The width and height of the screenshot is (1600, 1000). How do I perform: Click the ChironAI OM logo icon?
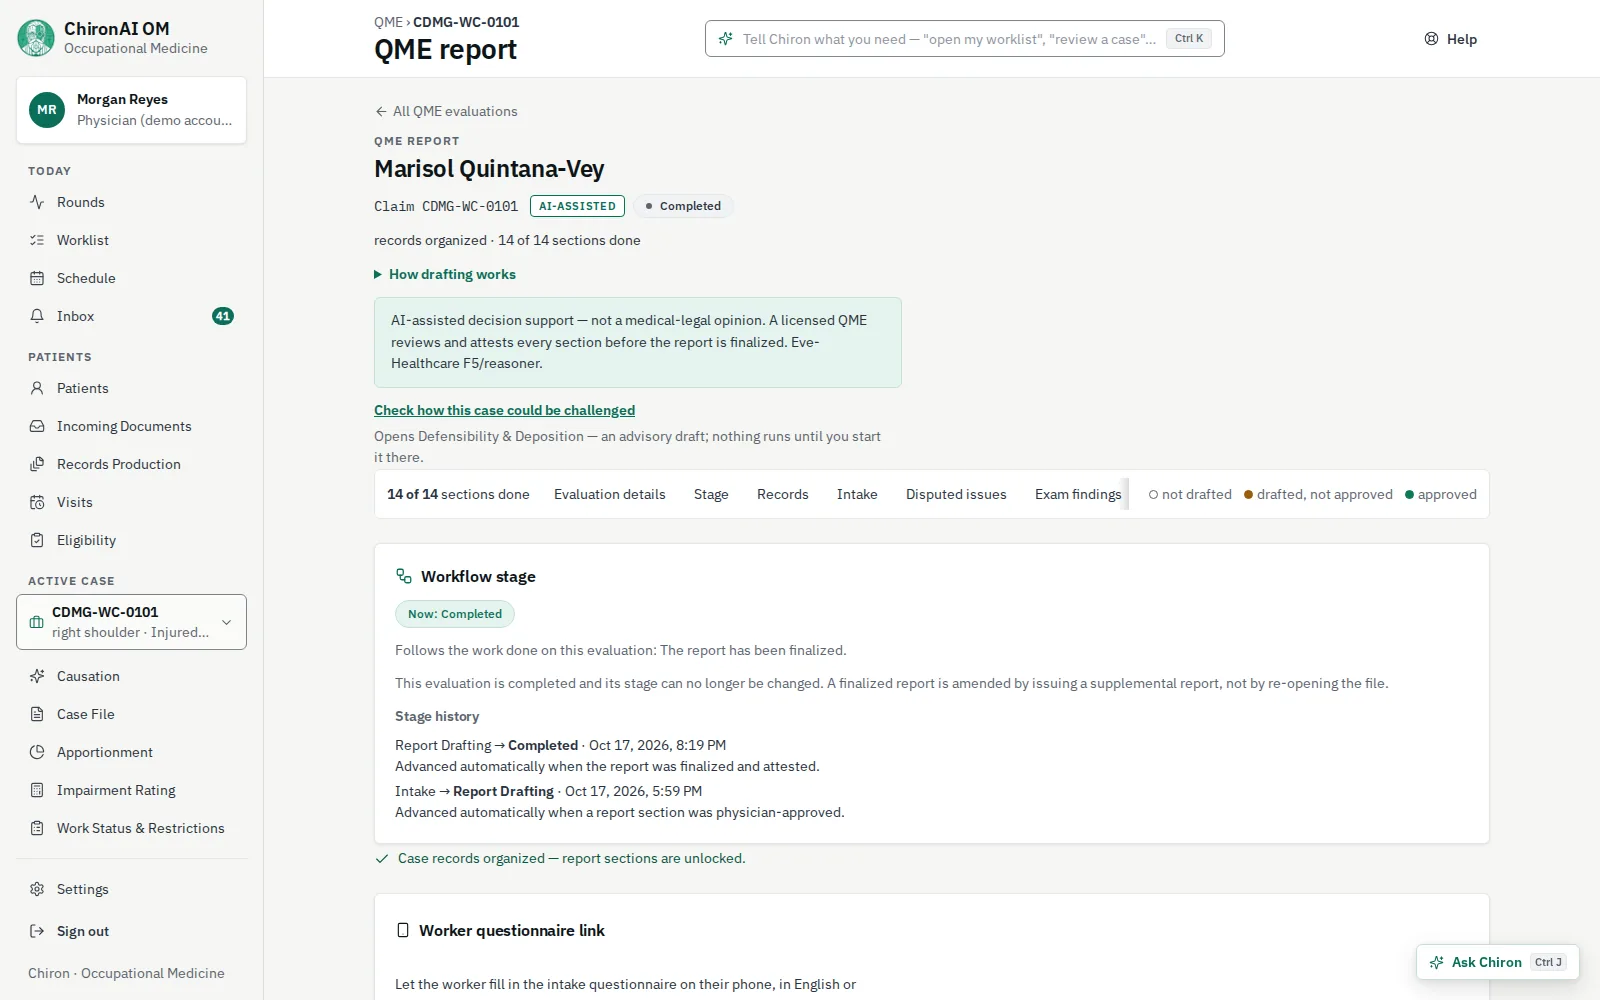[36, 38]
